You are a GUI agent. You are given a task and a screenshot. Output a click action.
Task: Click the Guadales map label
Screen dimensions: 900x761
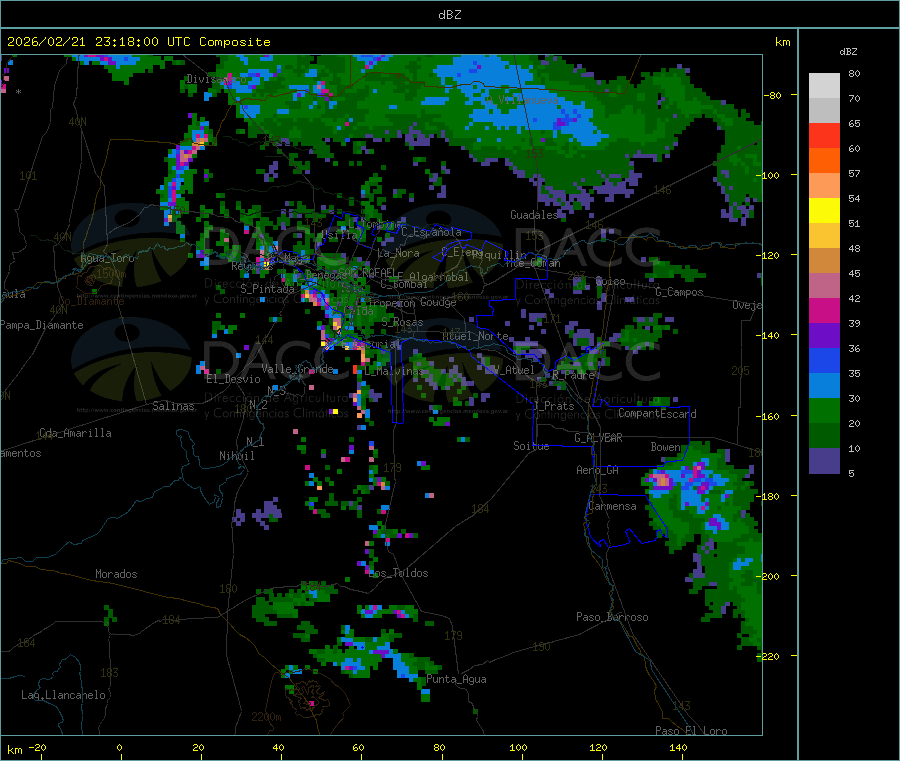point(534,215)
